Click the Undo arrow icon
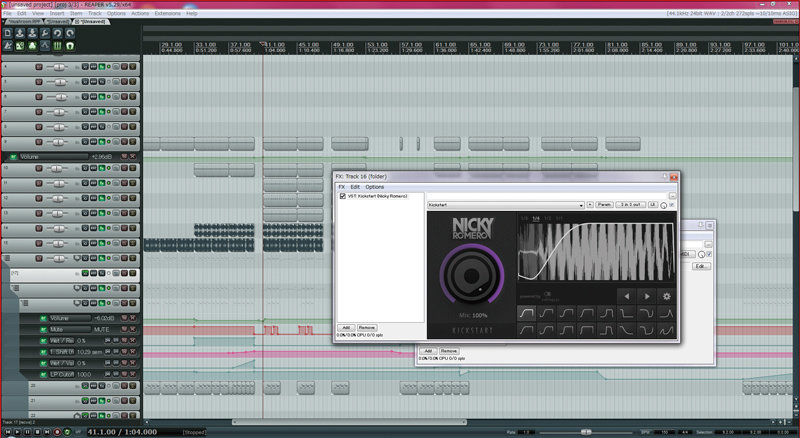Screen dimensions: 800x438 pos(57,33)
